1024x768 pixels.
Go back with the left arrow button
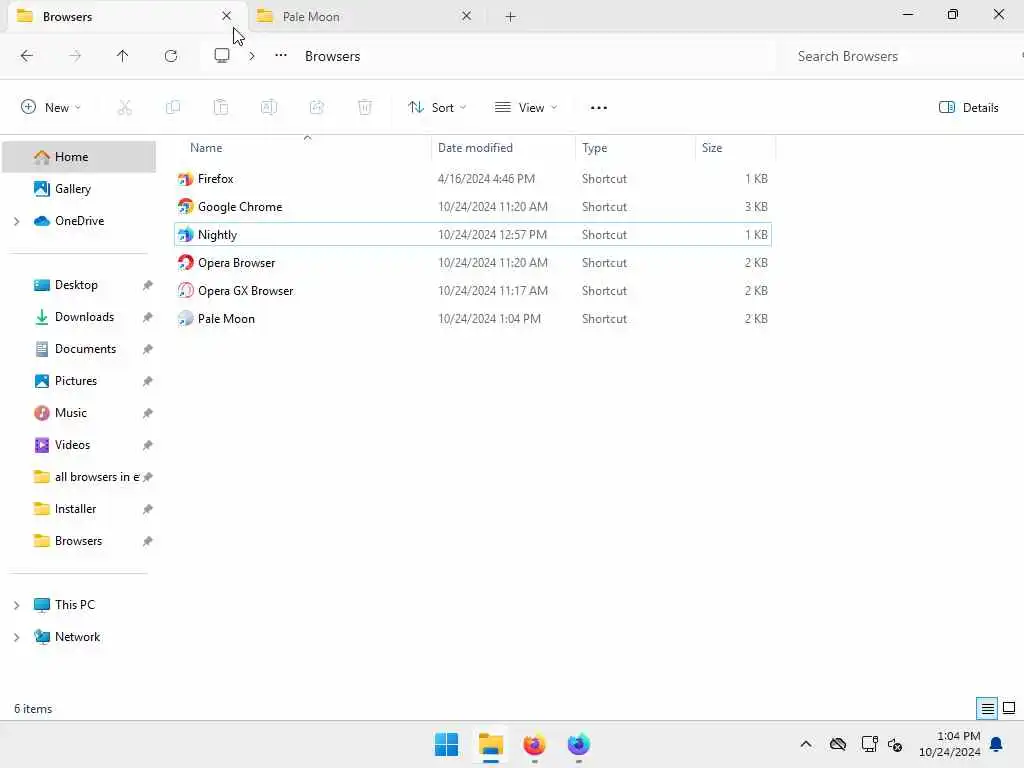click(x=27, y=56)
